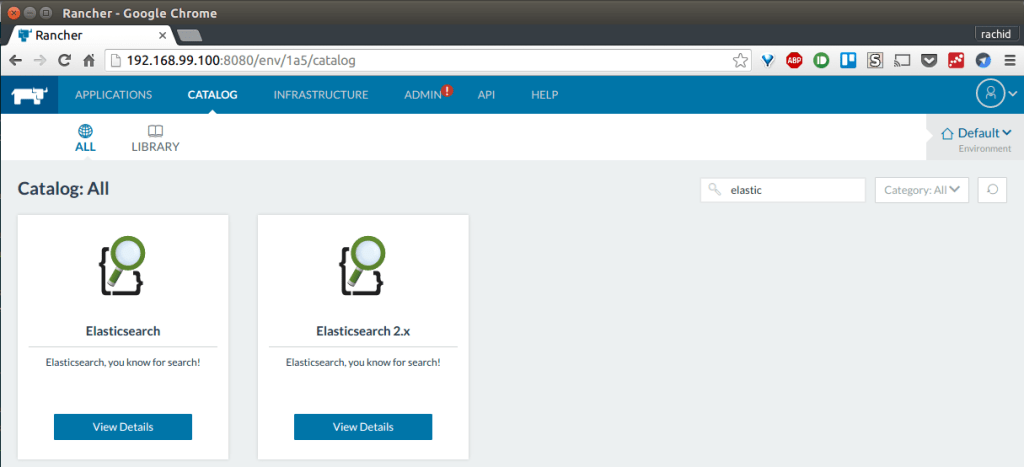Open the APPLICATIONS menu
Image resolution: width=1024 pixels, height=467 pixels.
[114, 95]
